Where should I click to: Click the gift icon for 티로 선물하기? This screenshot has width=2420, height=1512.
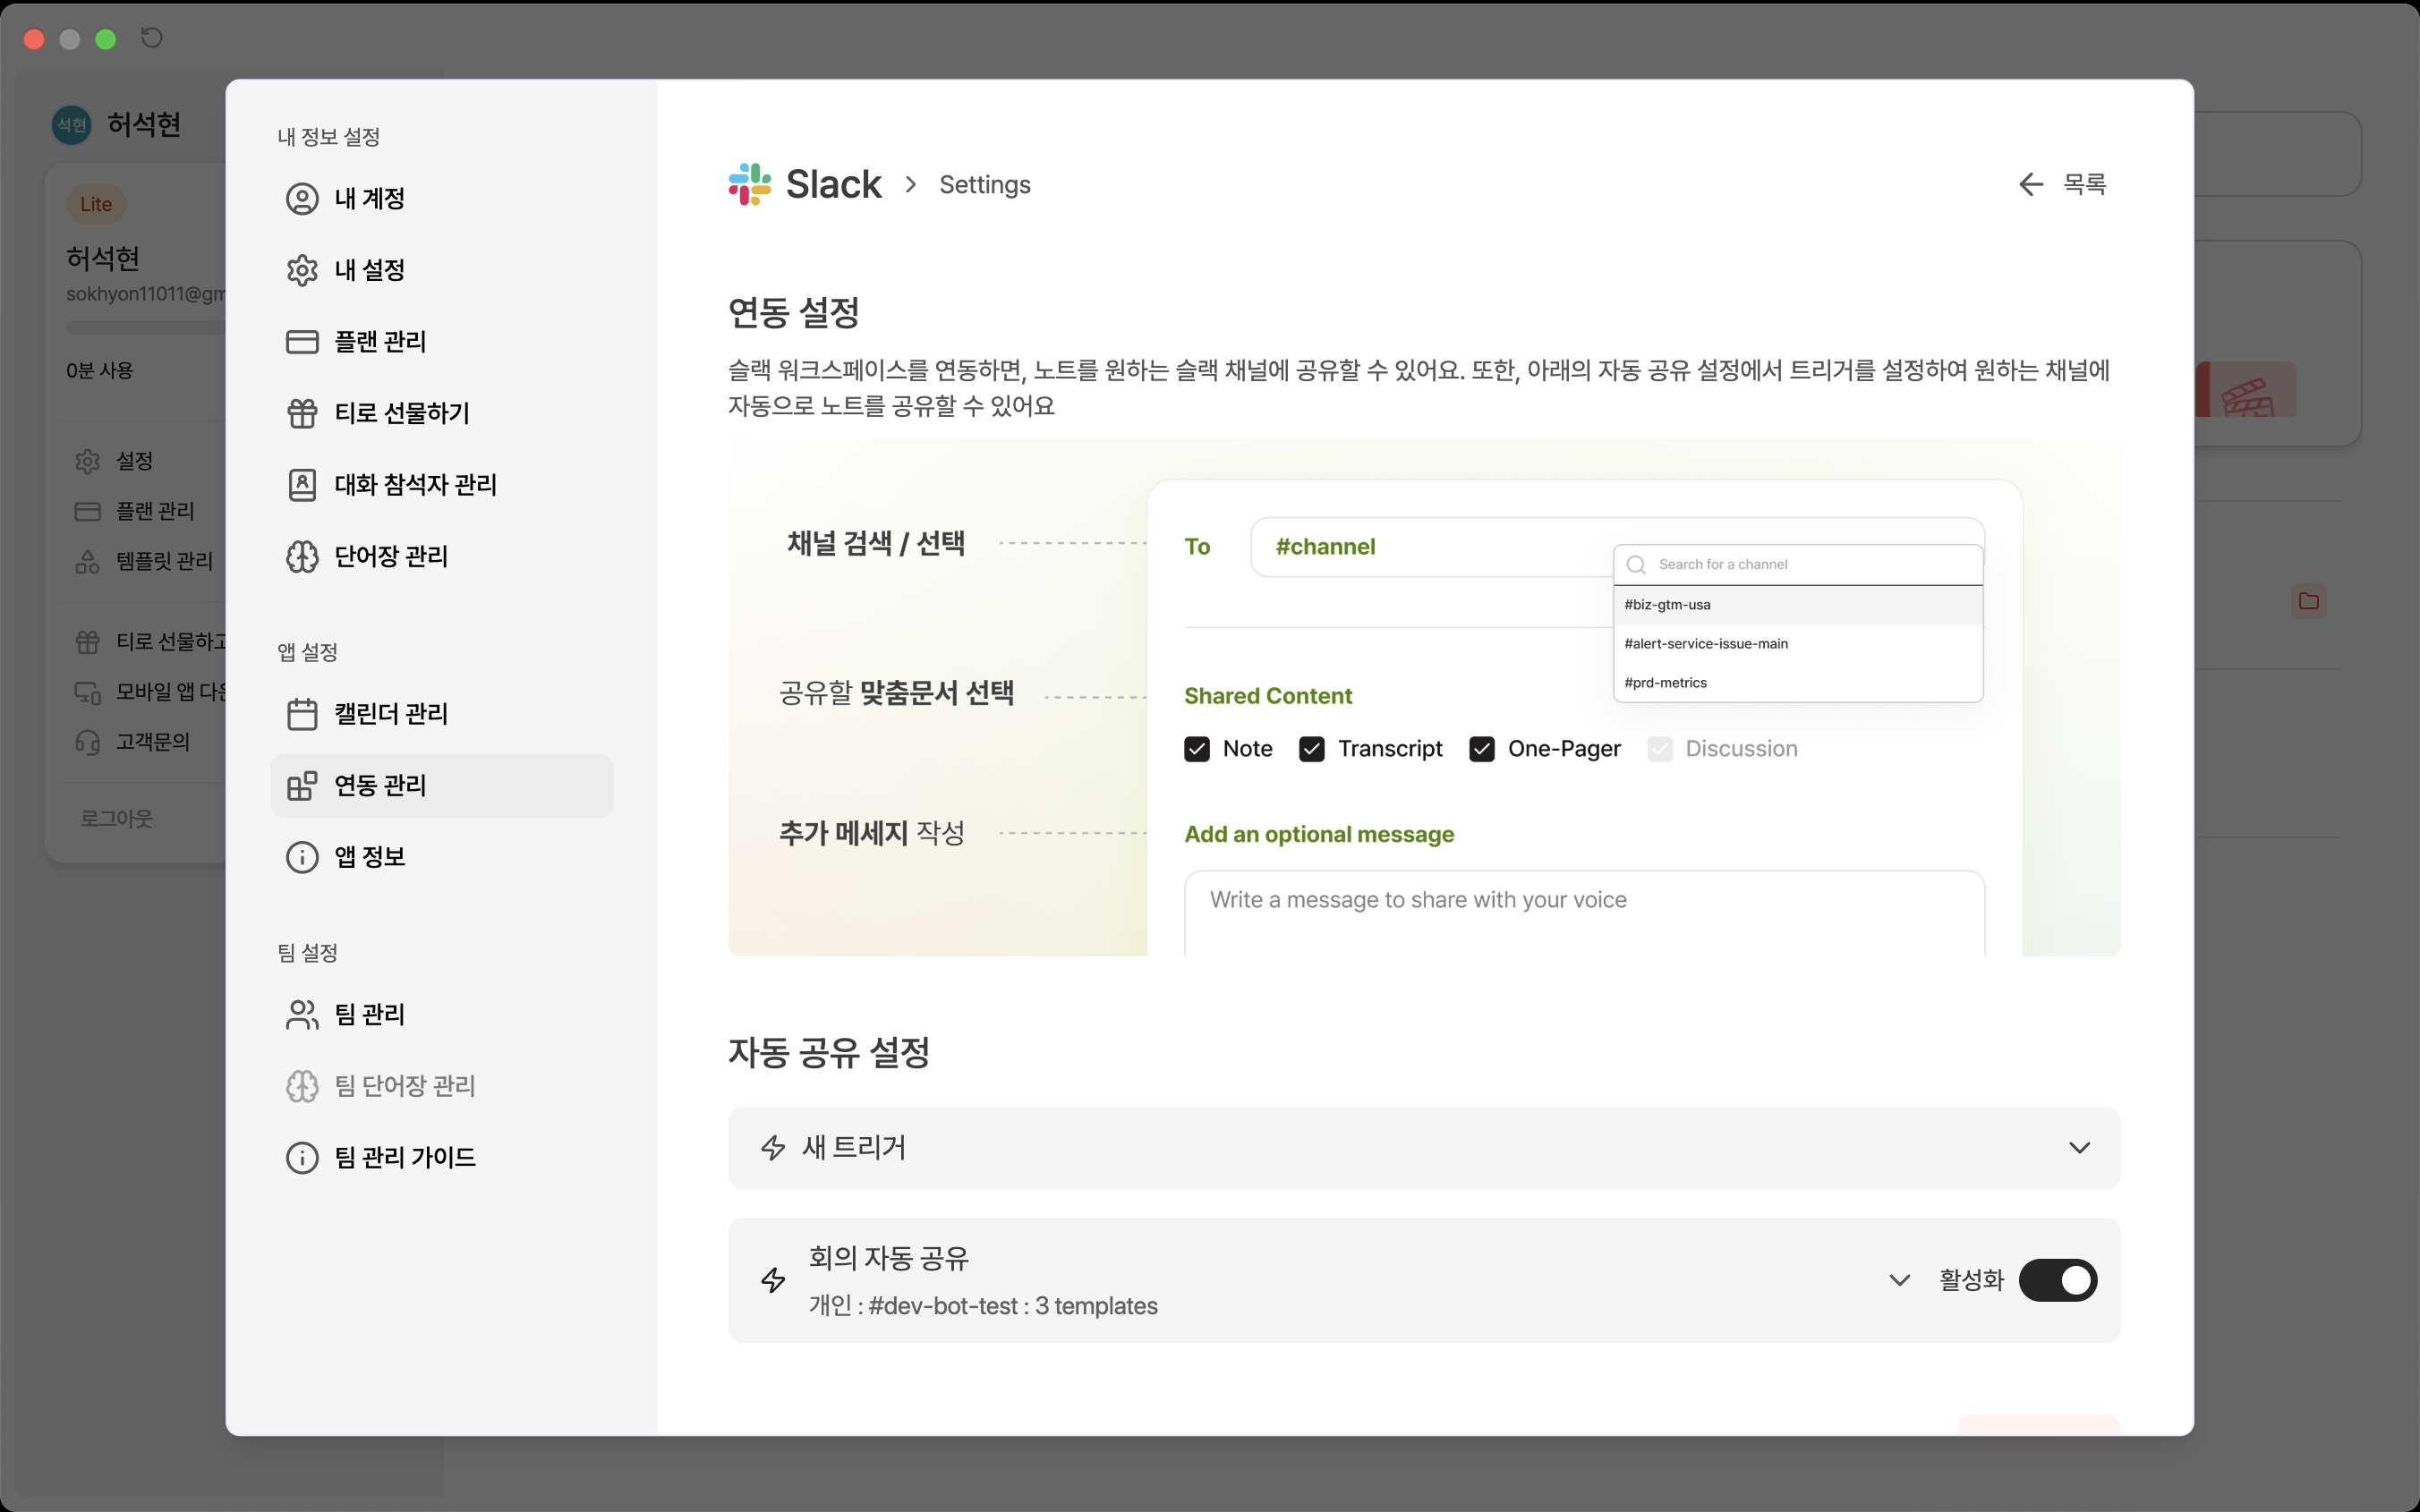pos(302,413)
